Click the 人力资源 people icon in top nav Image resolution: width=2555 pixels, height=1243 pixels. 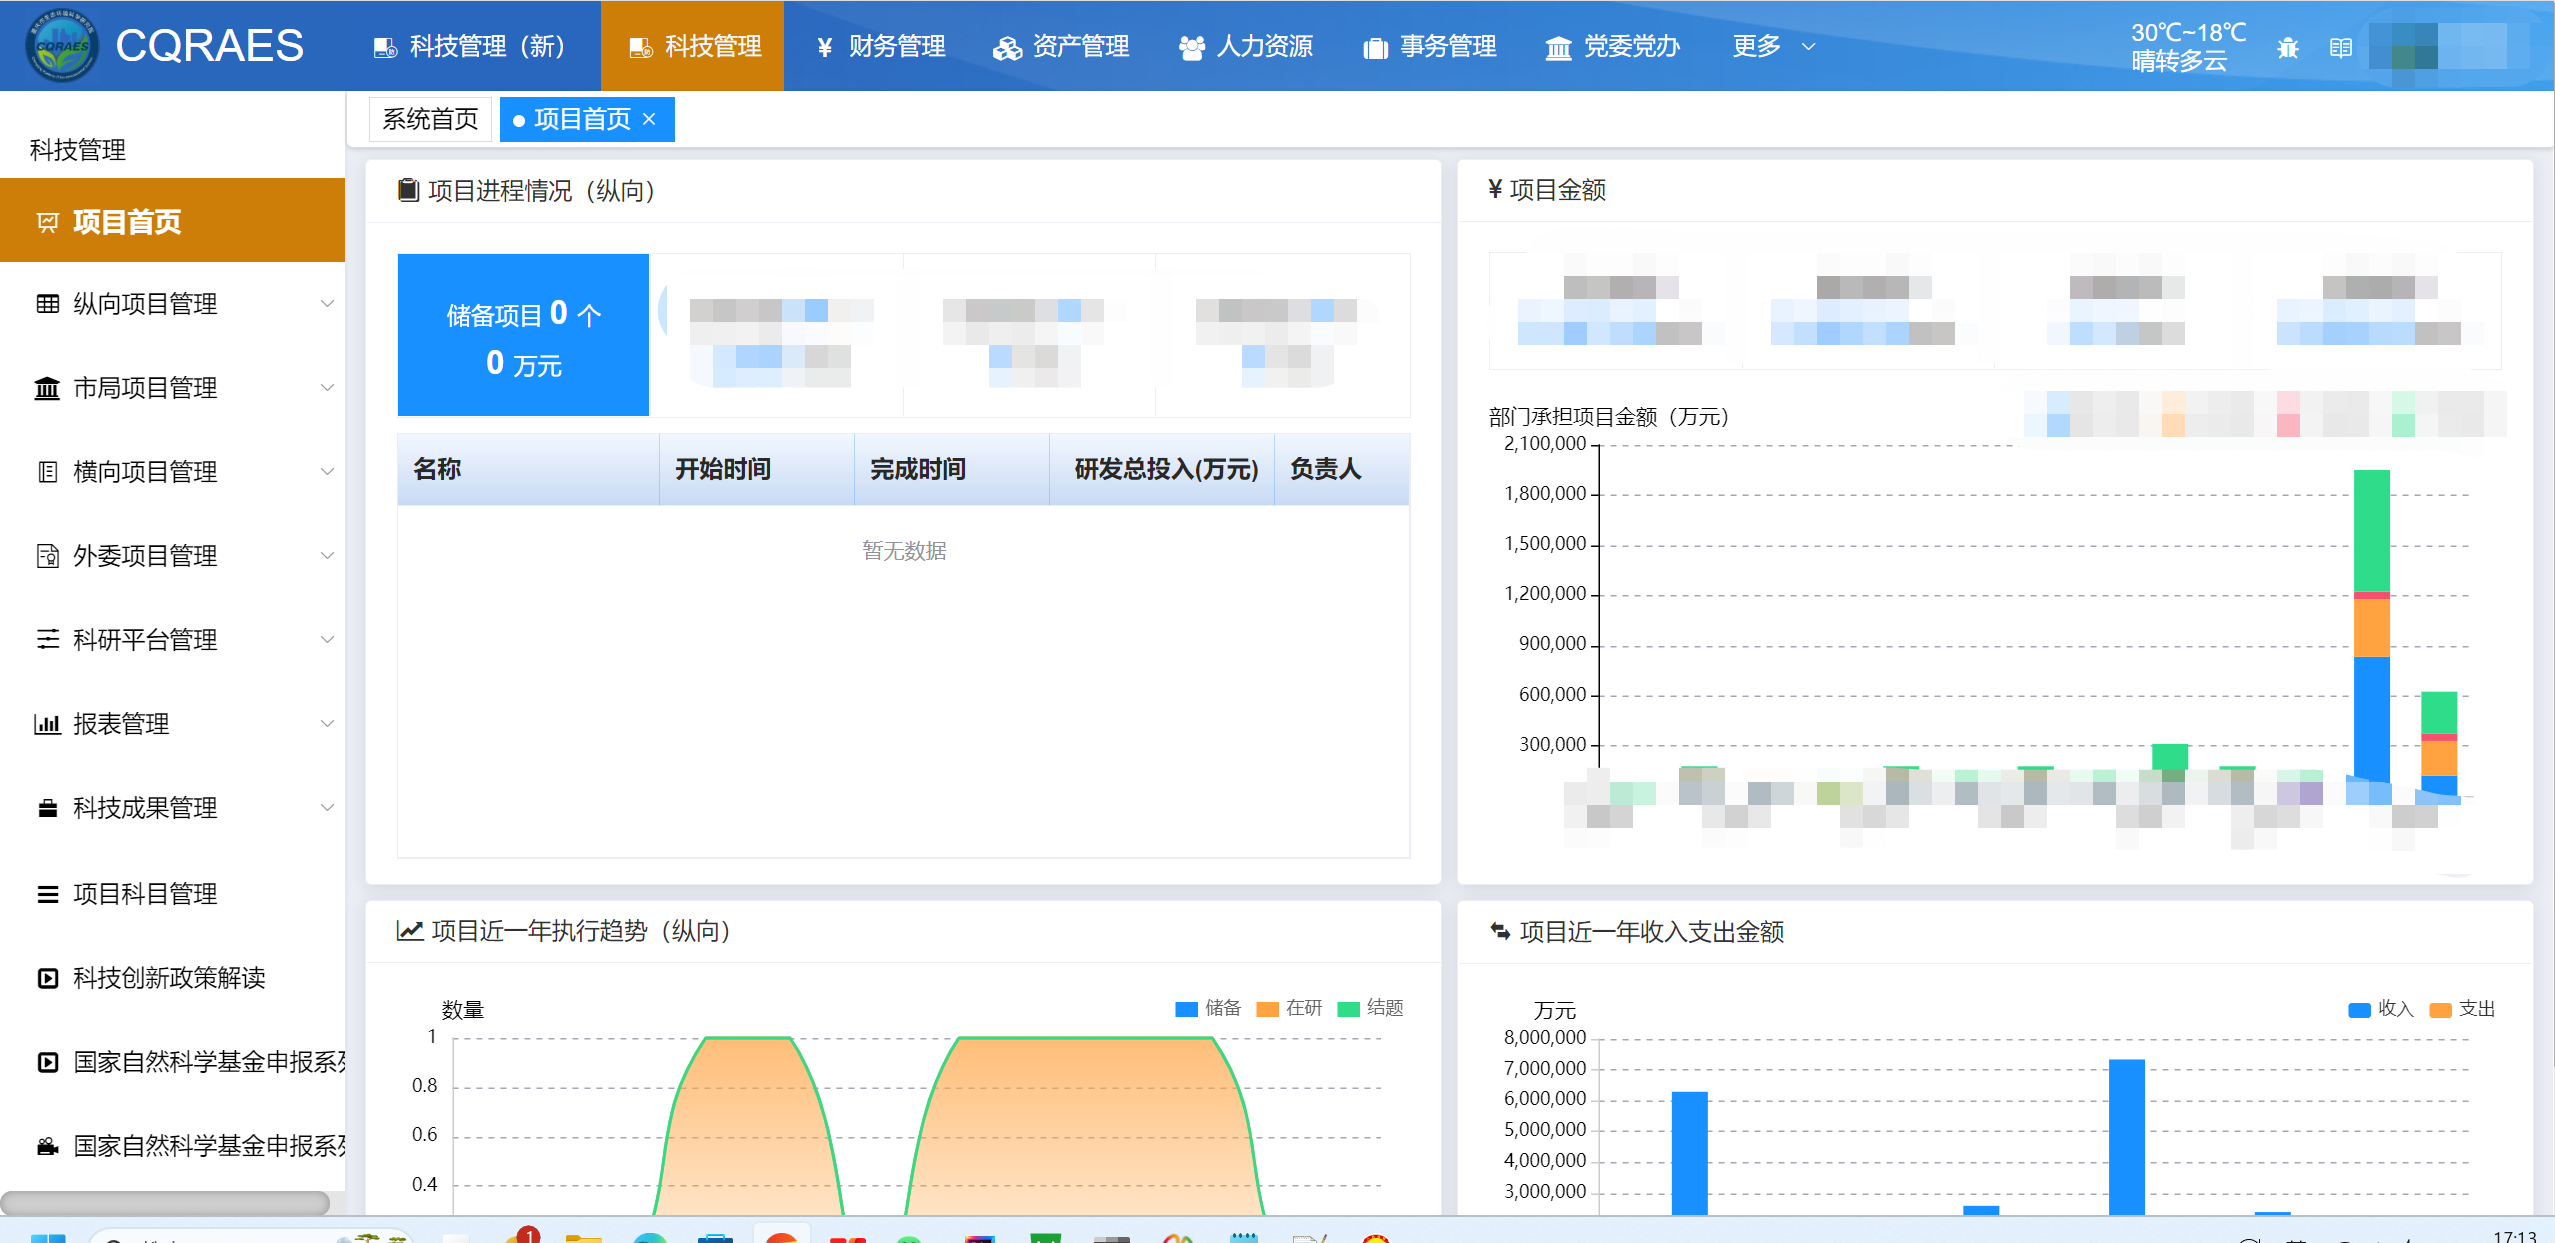[x=1191, y=47]
